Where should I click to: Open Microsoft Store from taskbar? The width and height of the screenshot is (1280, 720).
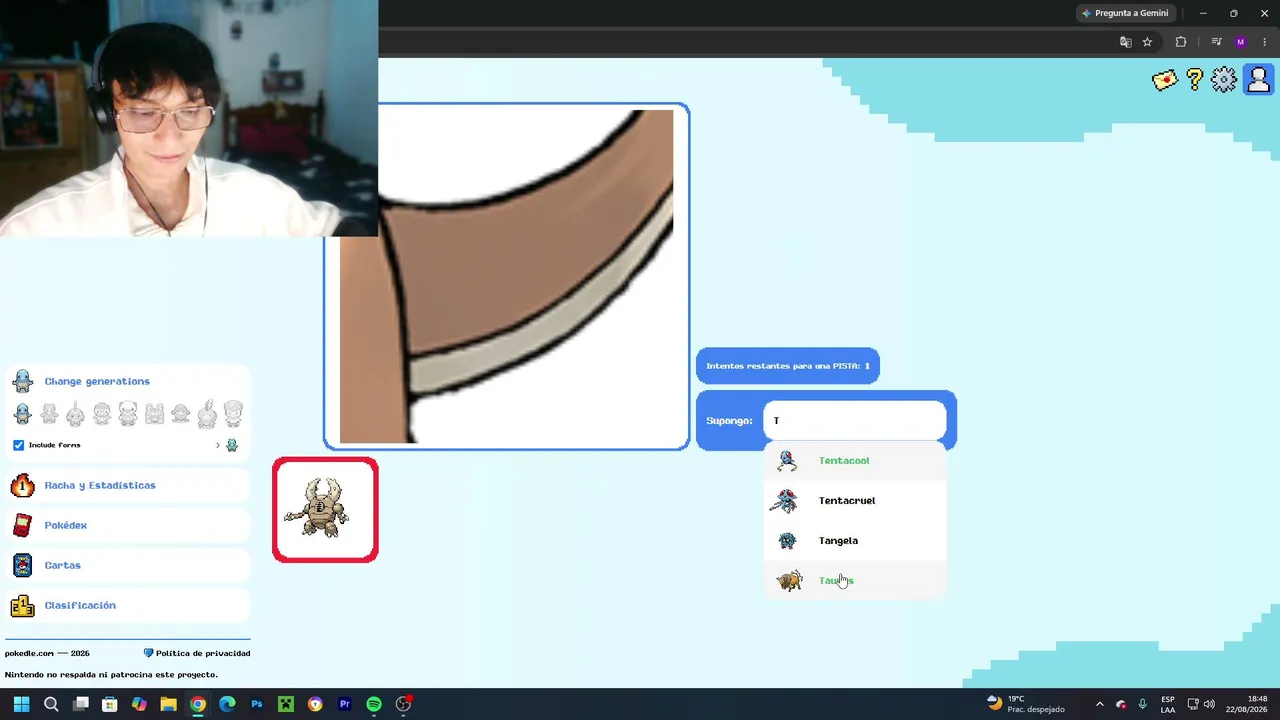110,704
